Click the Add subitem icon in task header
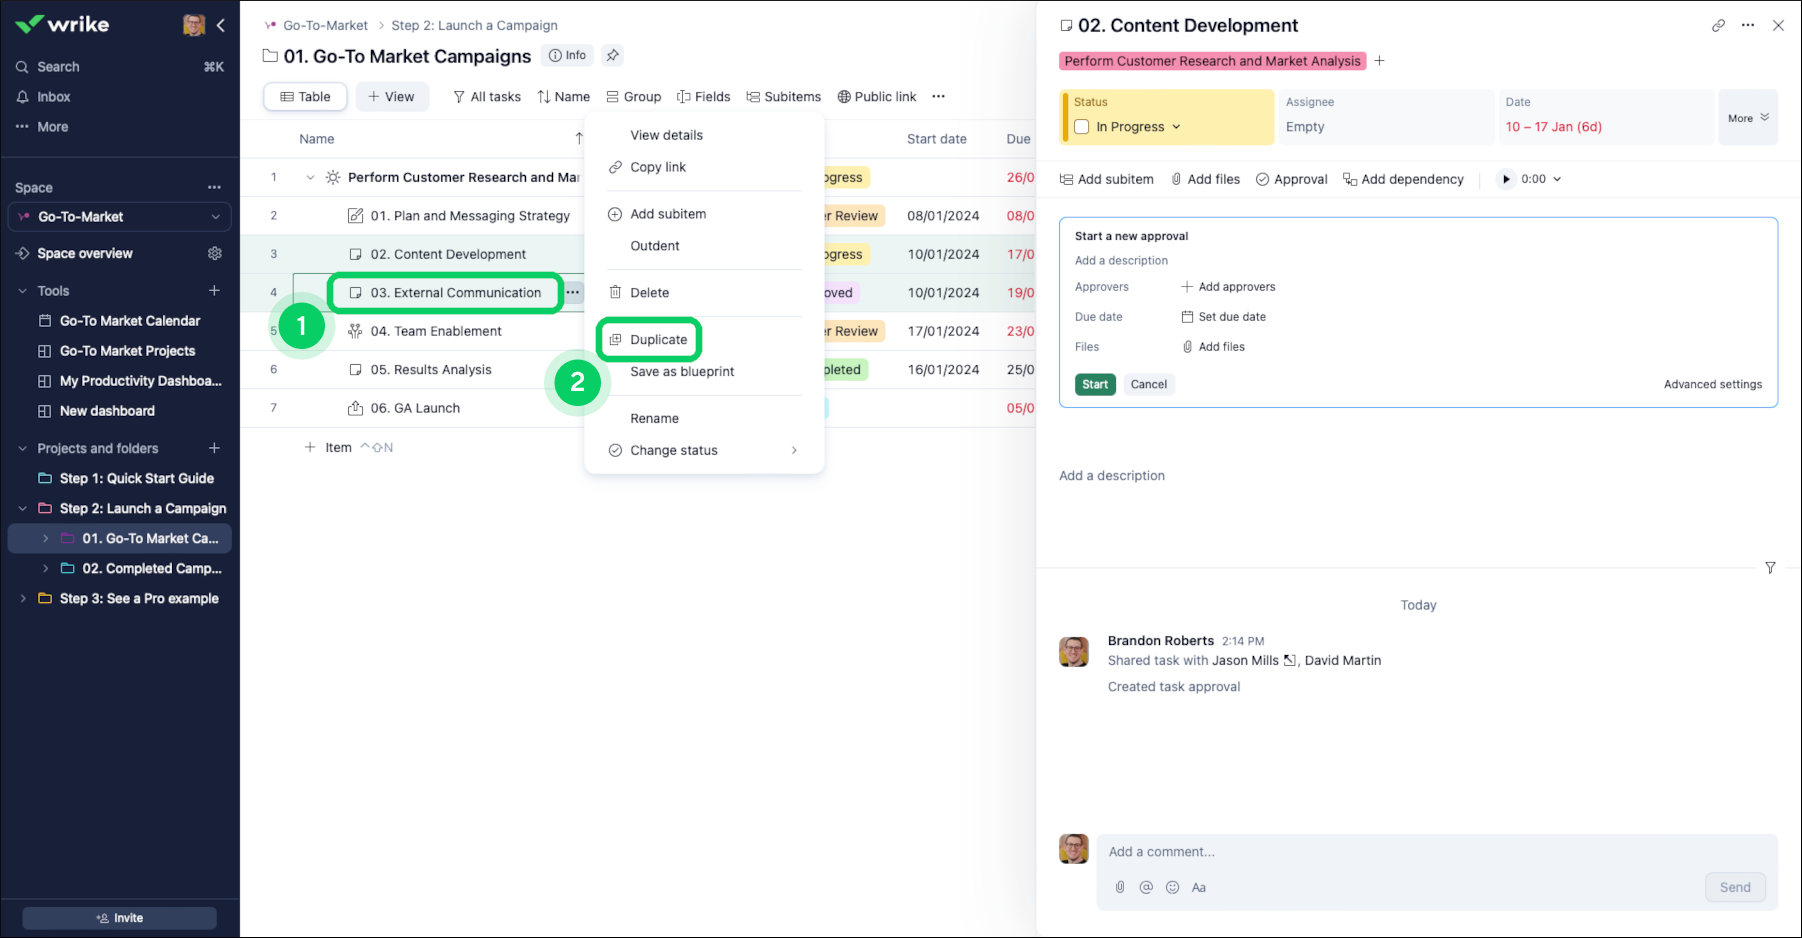1802x938 pixels. coord(1066,179)
